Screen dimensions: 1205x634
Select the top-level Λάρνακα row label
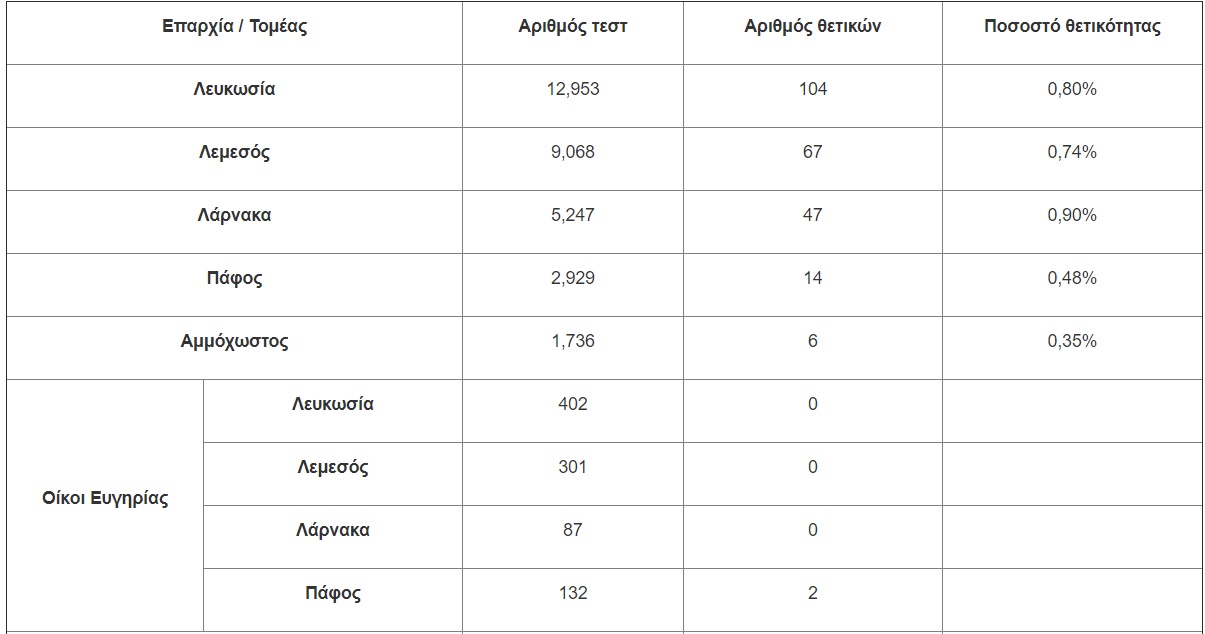click(x=234, y=215)
